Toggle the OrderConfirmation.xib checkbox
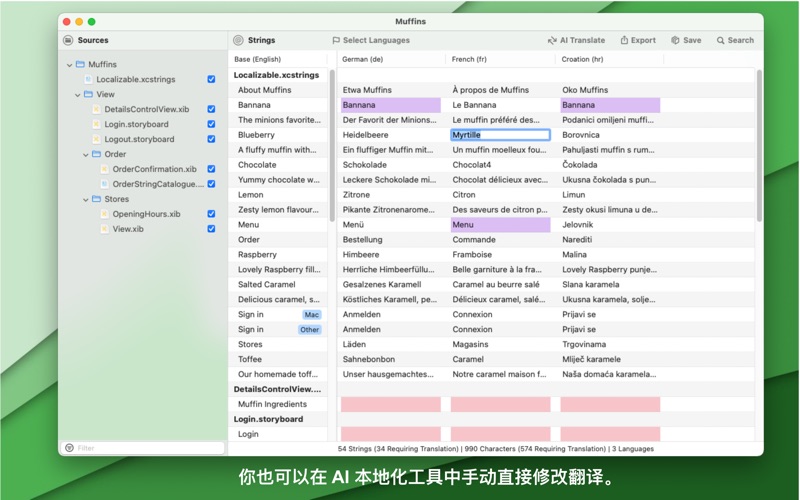Image resolution: width=800 pixels, height=500 pixels. point(211,169)
